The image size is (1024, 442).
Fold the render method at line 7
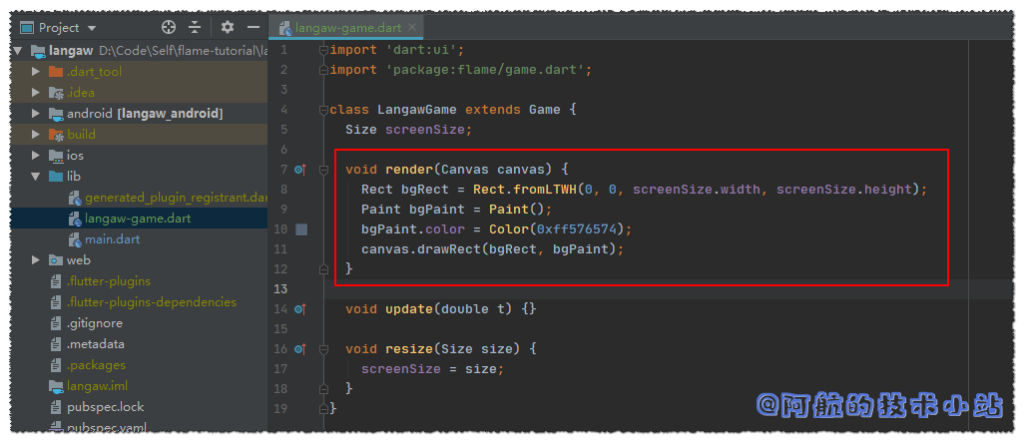323,169
